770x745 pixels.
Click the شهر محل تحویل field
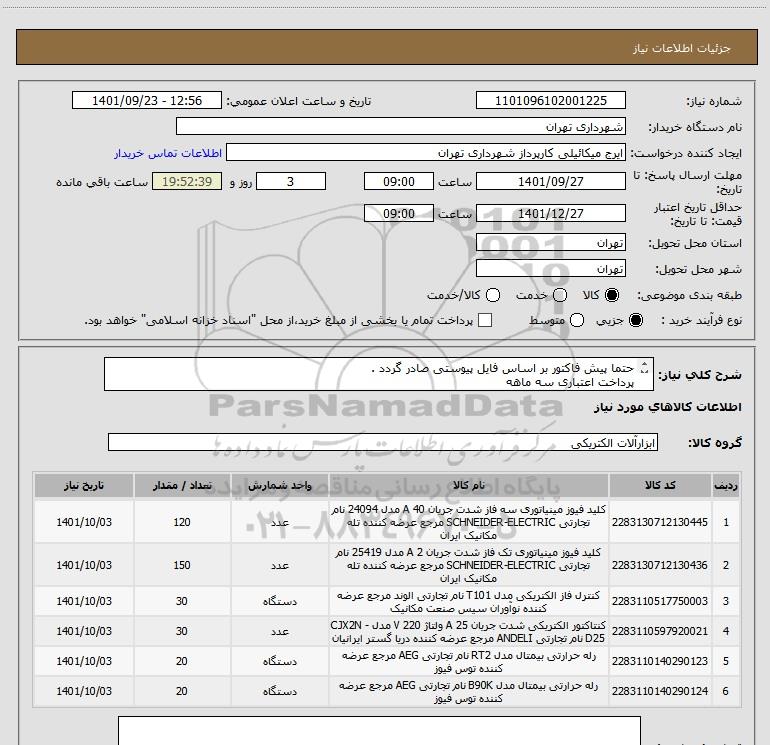[550, 268]
